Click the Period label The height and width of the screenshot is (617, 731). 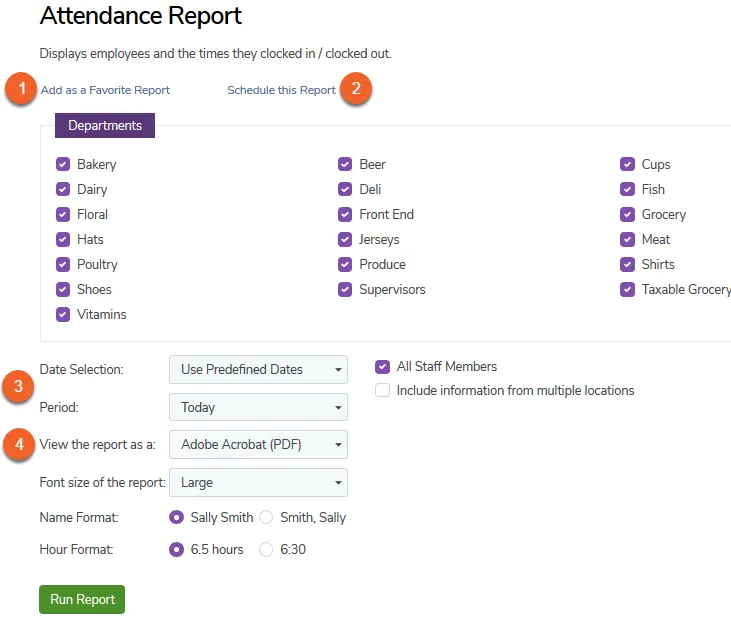[59, 407]
